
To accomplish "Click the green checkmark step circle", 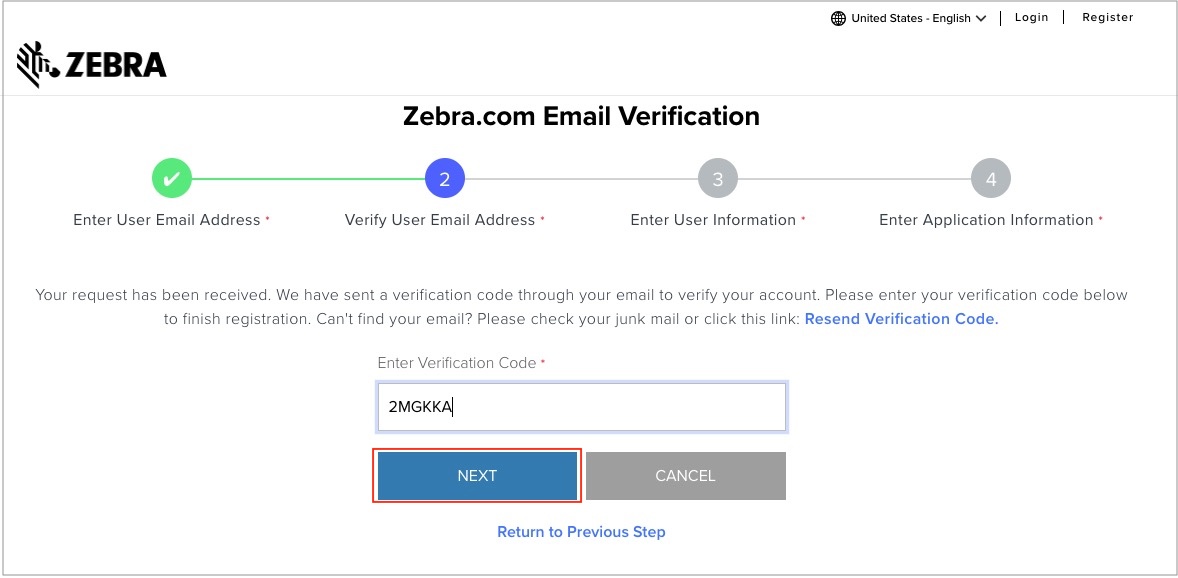I will [x=171, y=179].
